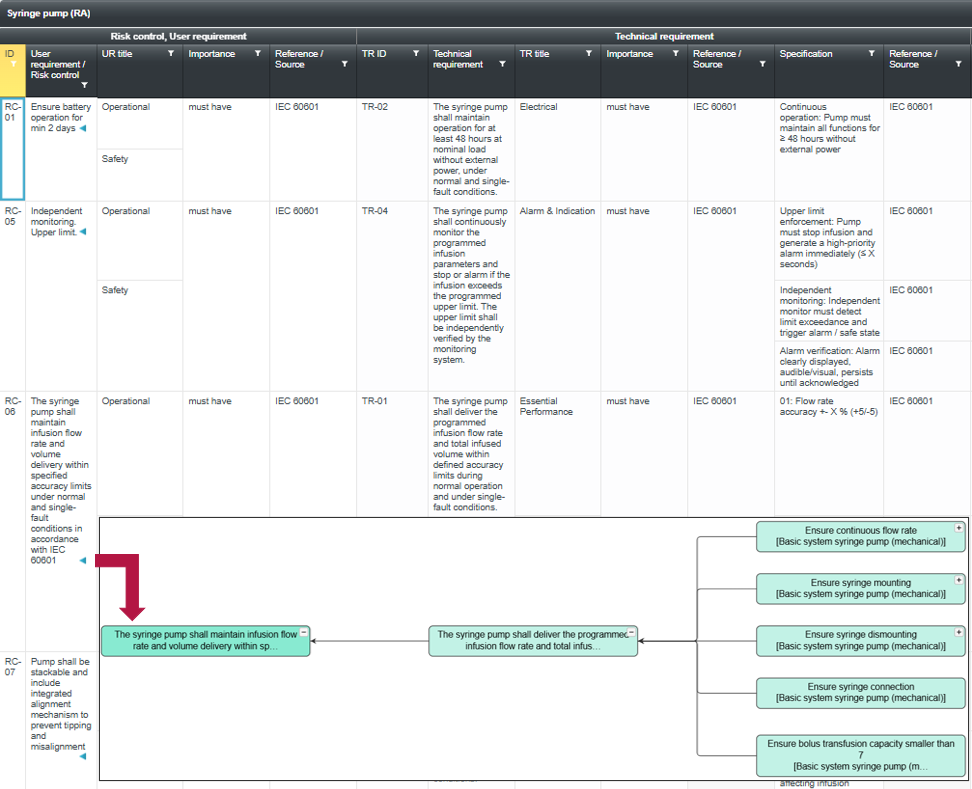
Task: Toggle the filter on the User requirement column
Action: click(x=84, y=85)
